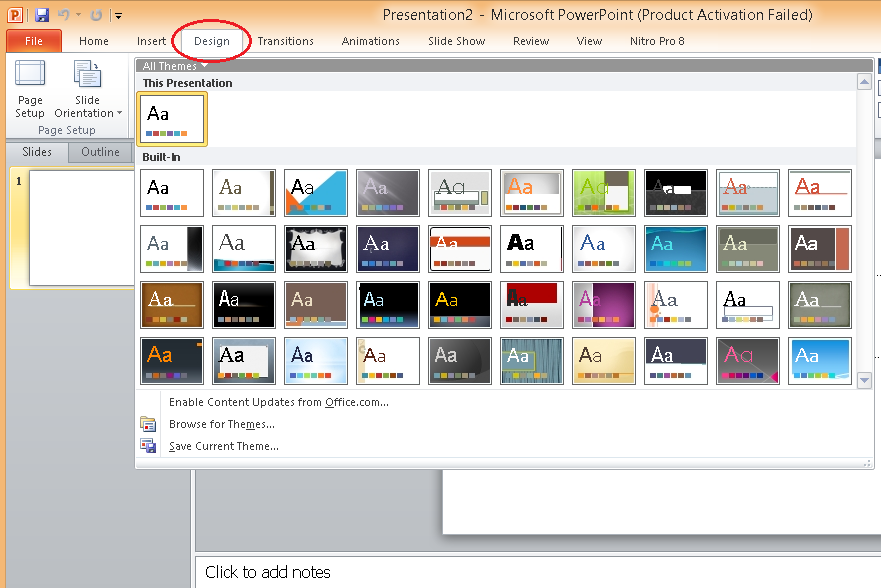The image size is (881, 588).
Task: Apply the solid black theme with orange Aa
Action: [x=460, y=305]
